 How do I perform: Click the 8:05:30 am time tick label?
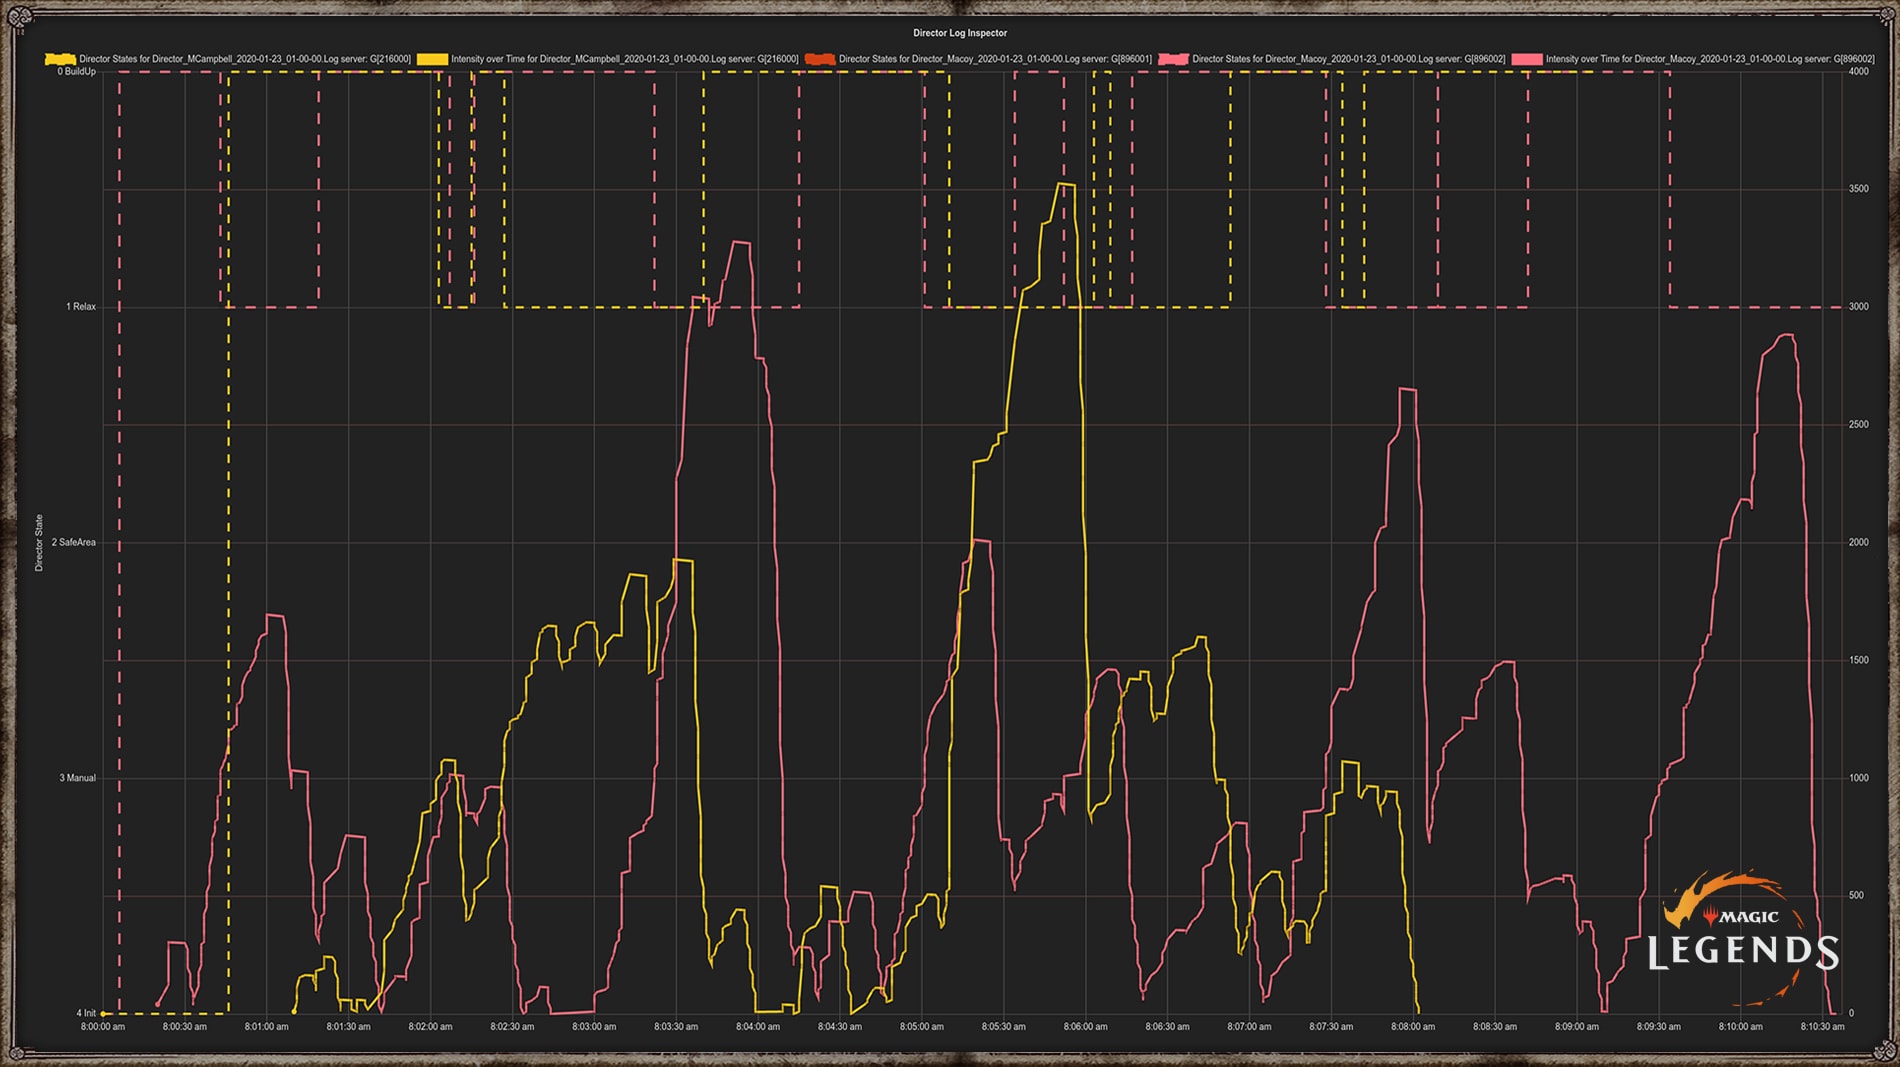click(1004, 1027)
